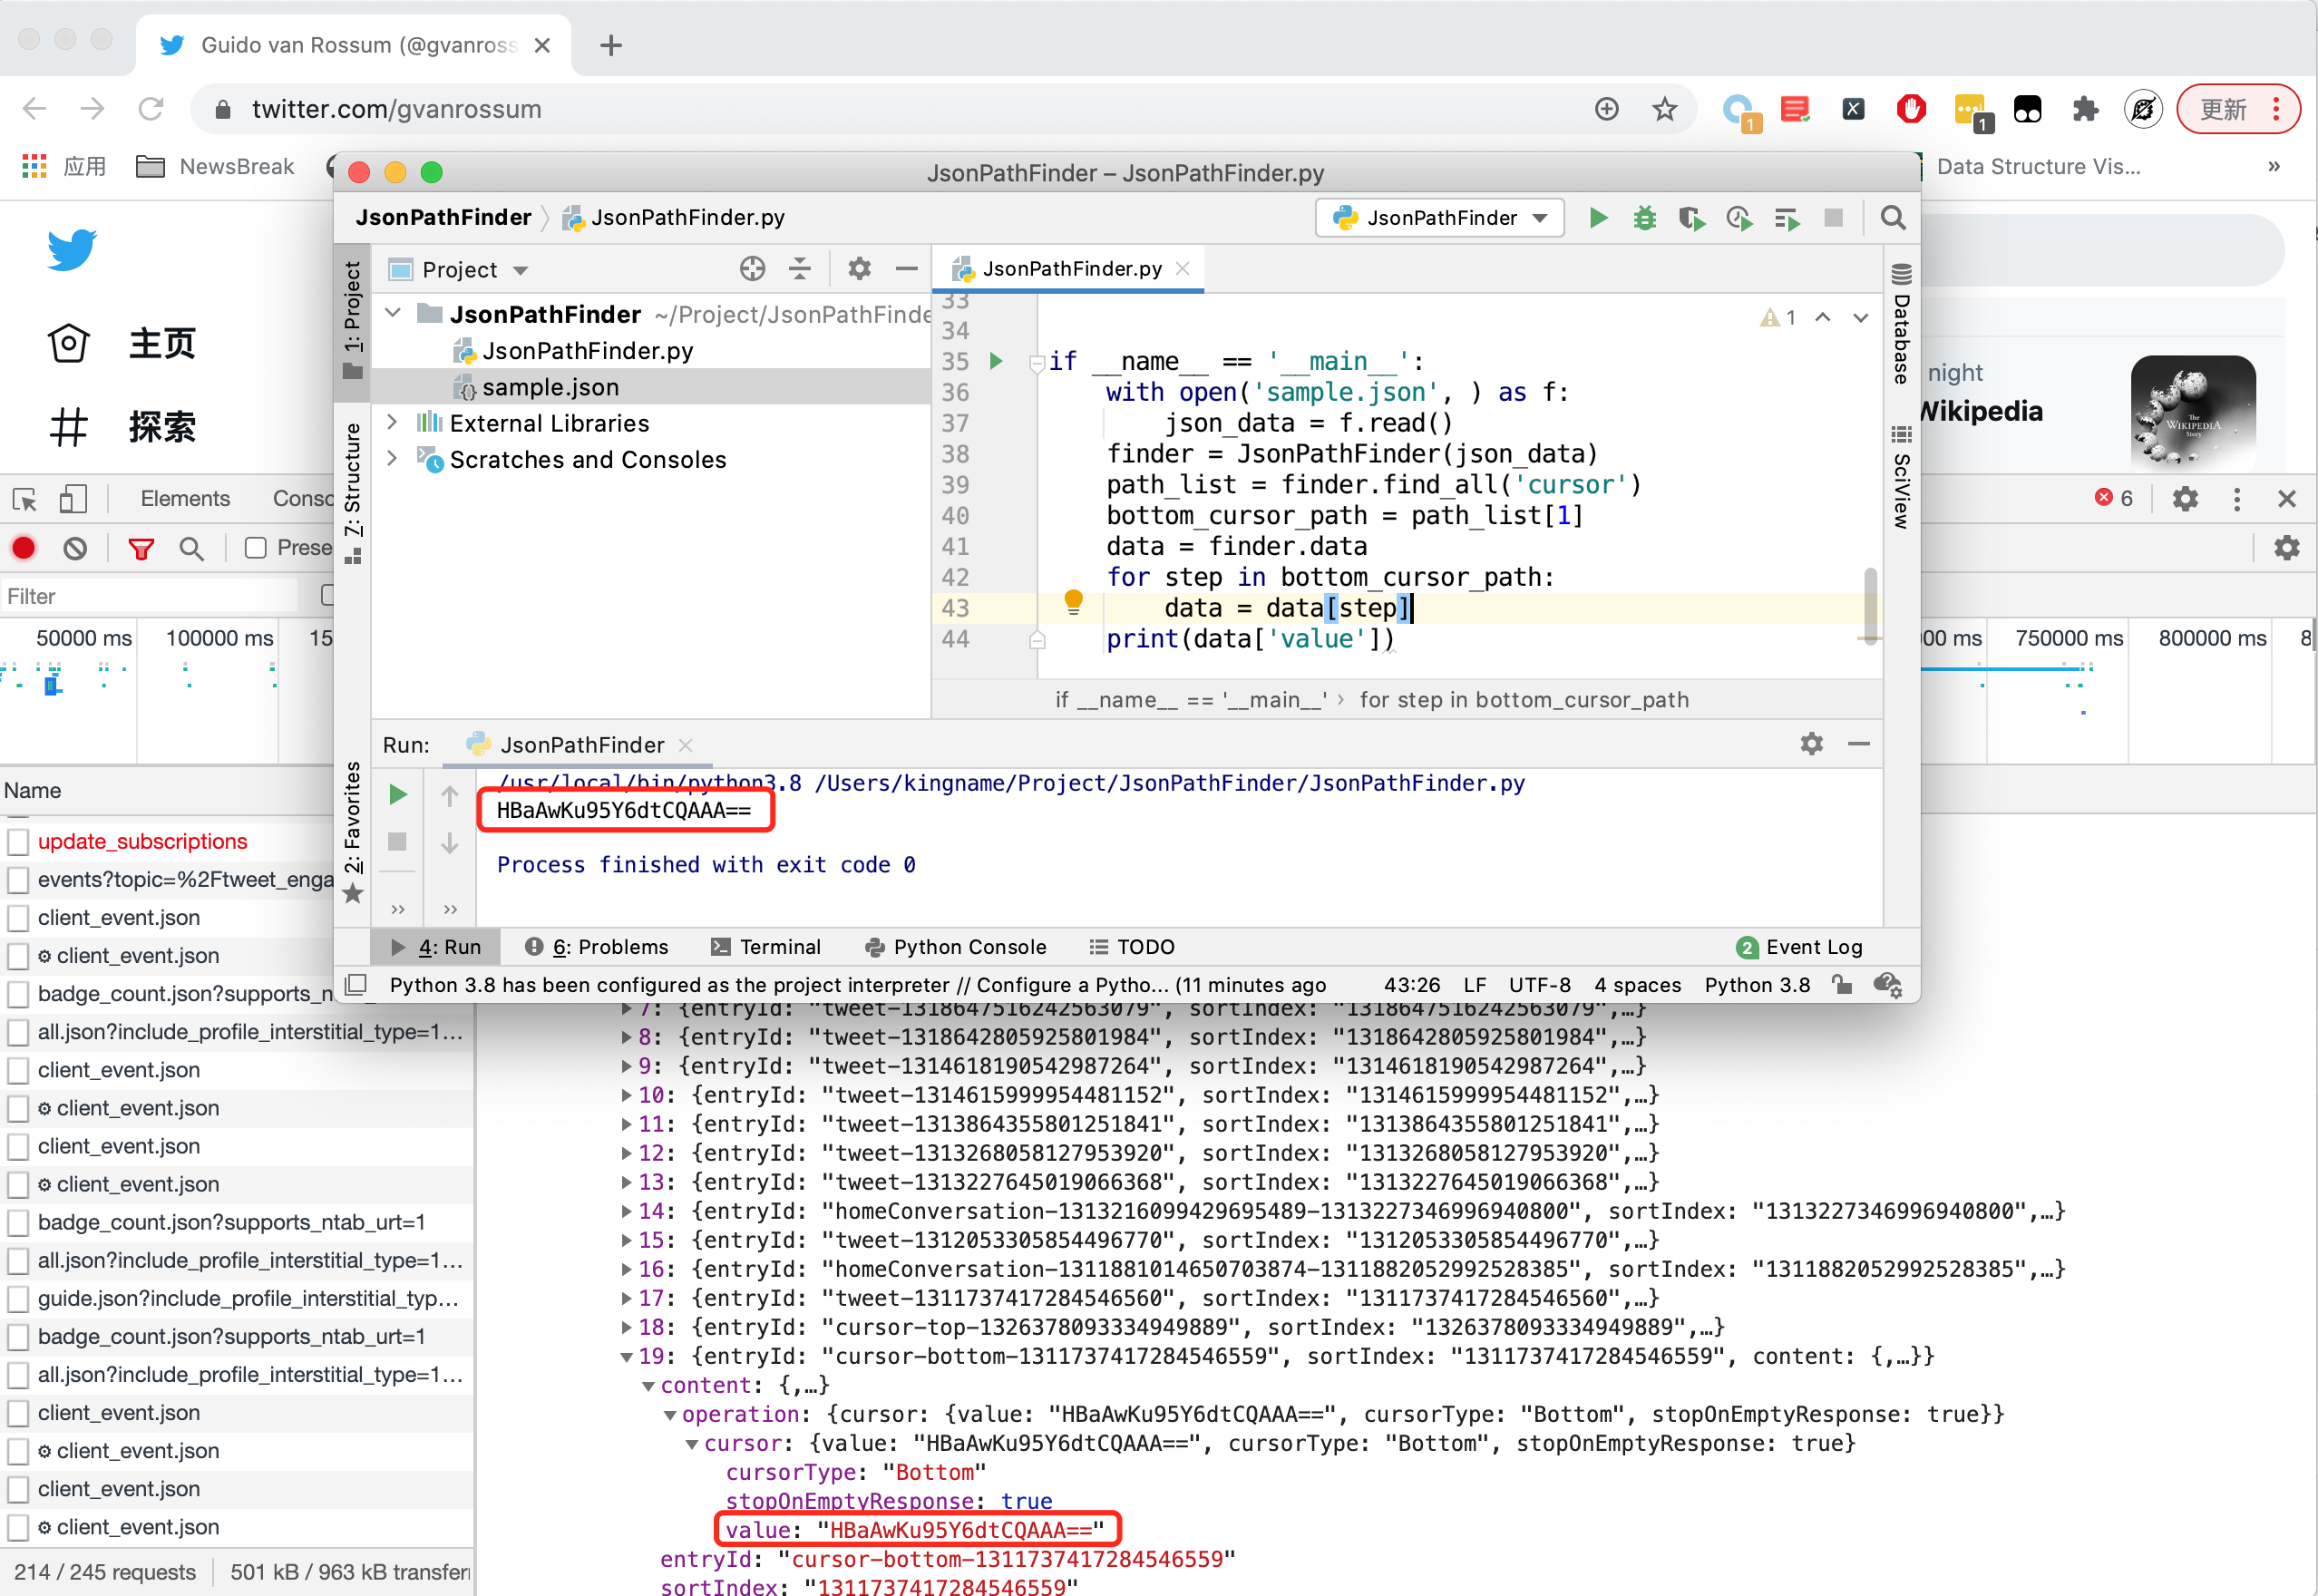
Task: Open Search Everywhere magnifier icon
Action: [x=1892, y=218]
